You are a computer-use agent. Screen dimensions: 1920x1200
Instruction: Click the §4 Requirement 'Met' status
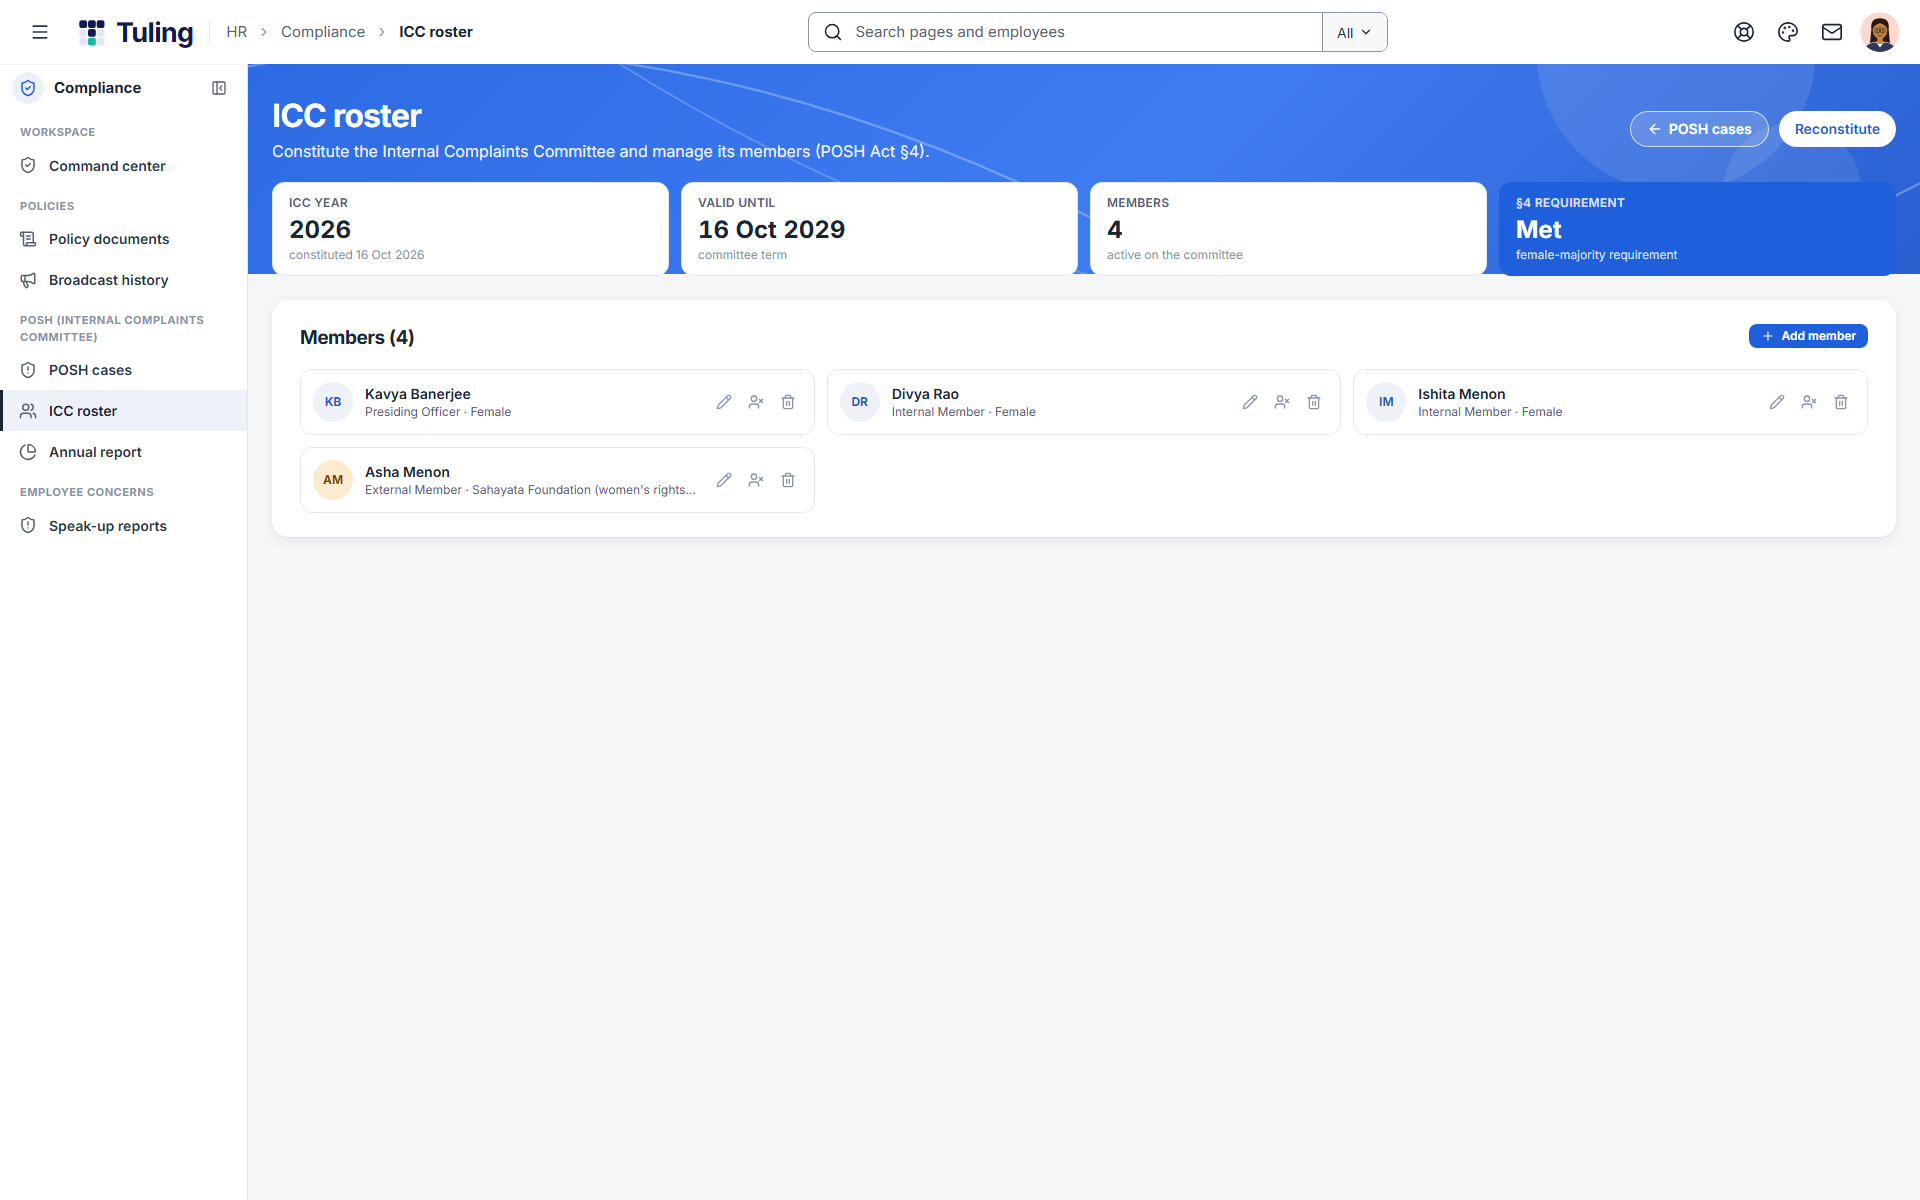point(1538,229)
